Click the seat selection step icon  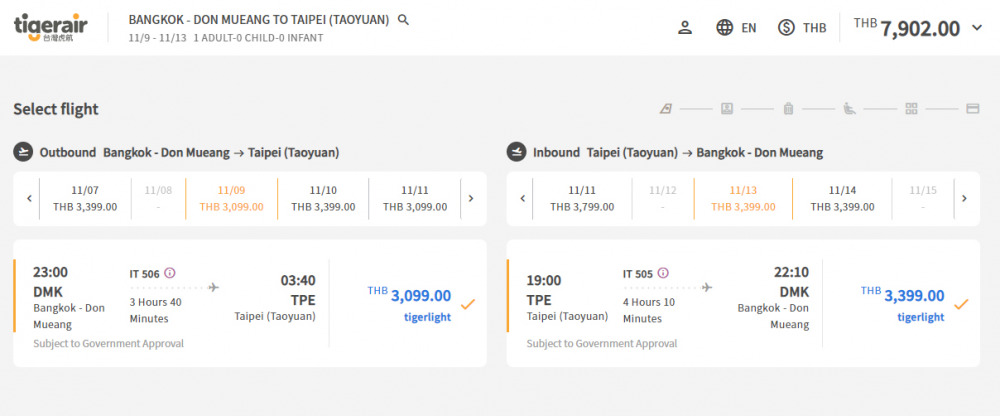[849, 109]
